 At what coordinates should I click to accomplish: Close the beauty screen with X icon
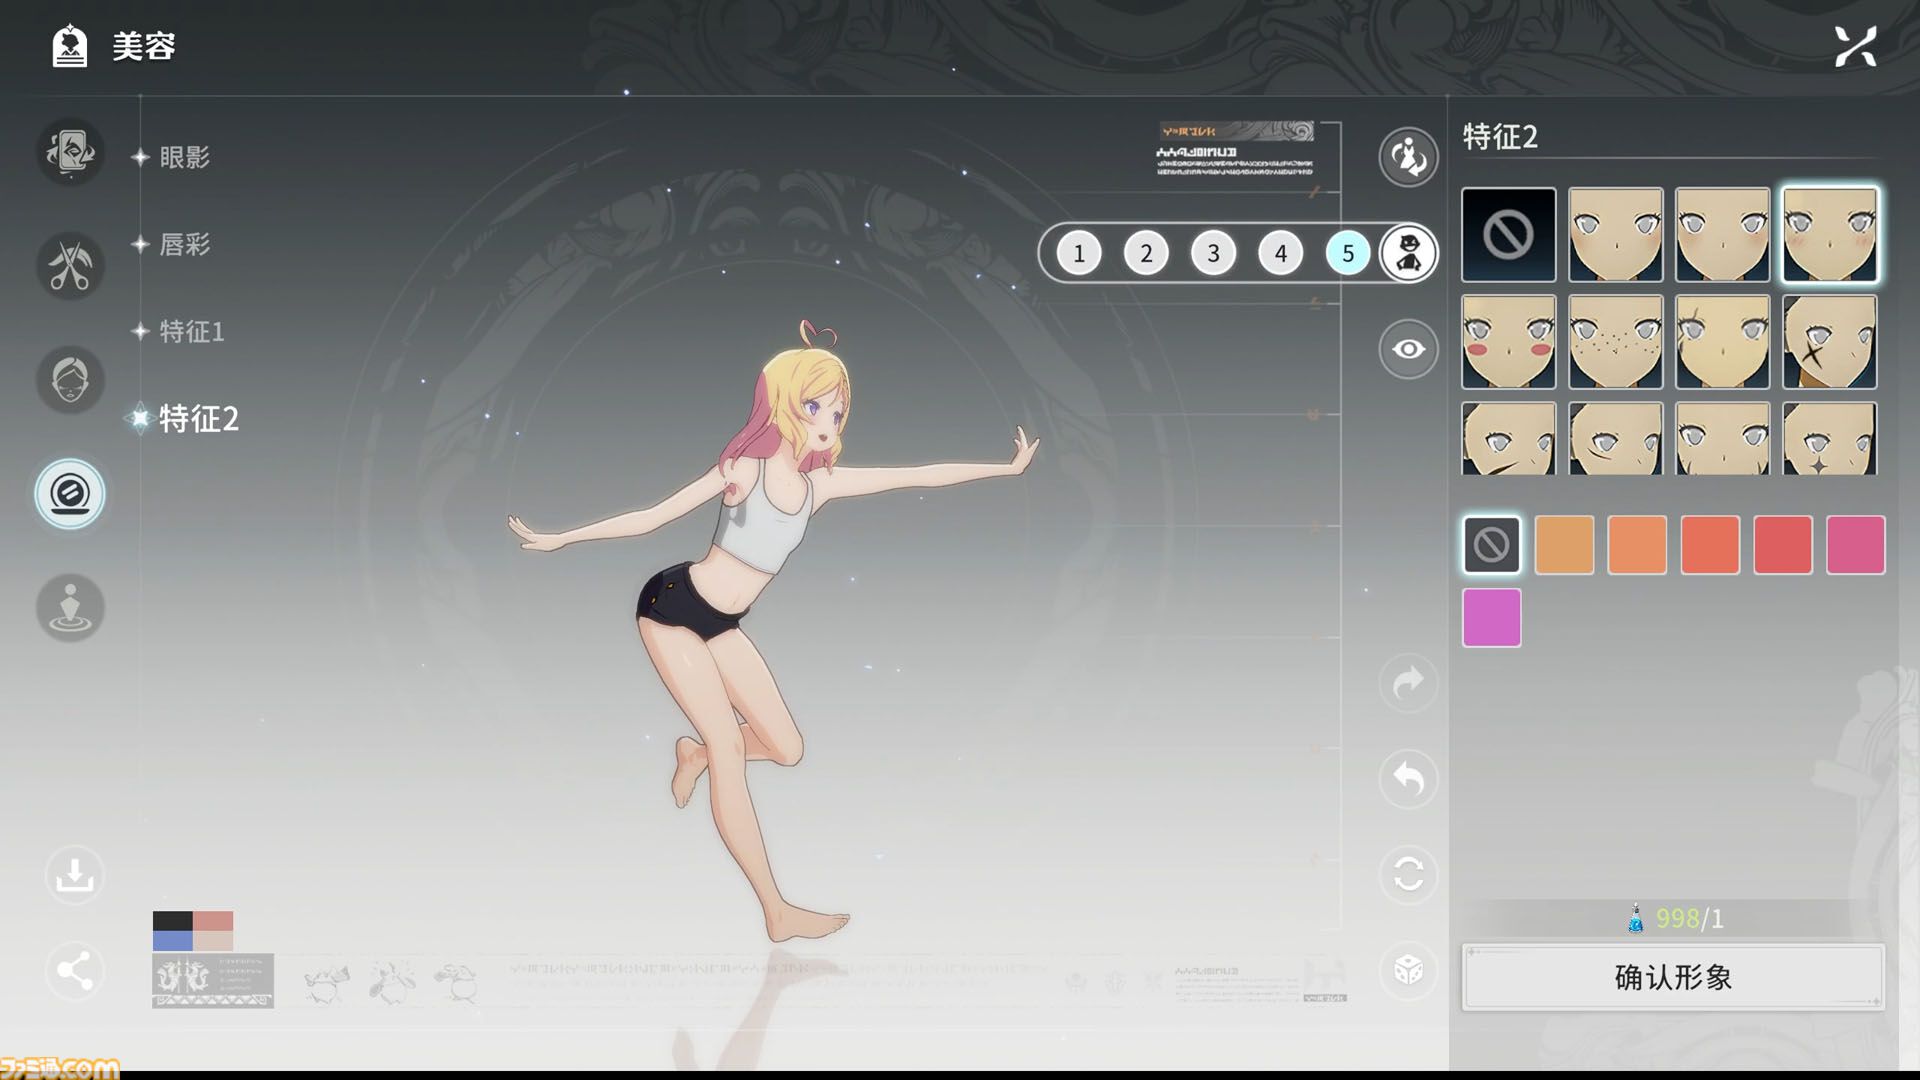[x=1855, y=46]
